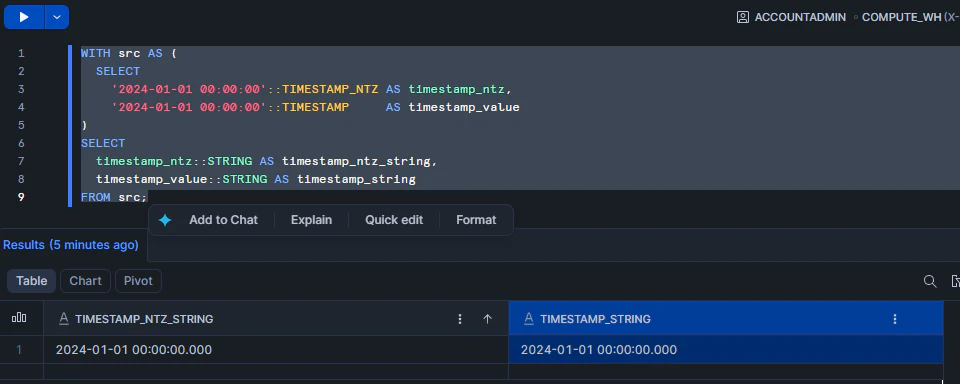This screenshot has height=384, width=960.
Task: Click the text-type icon in TIMESTAMP_STRING header
Action: pyautogui.click(x=529, y=318)
